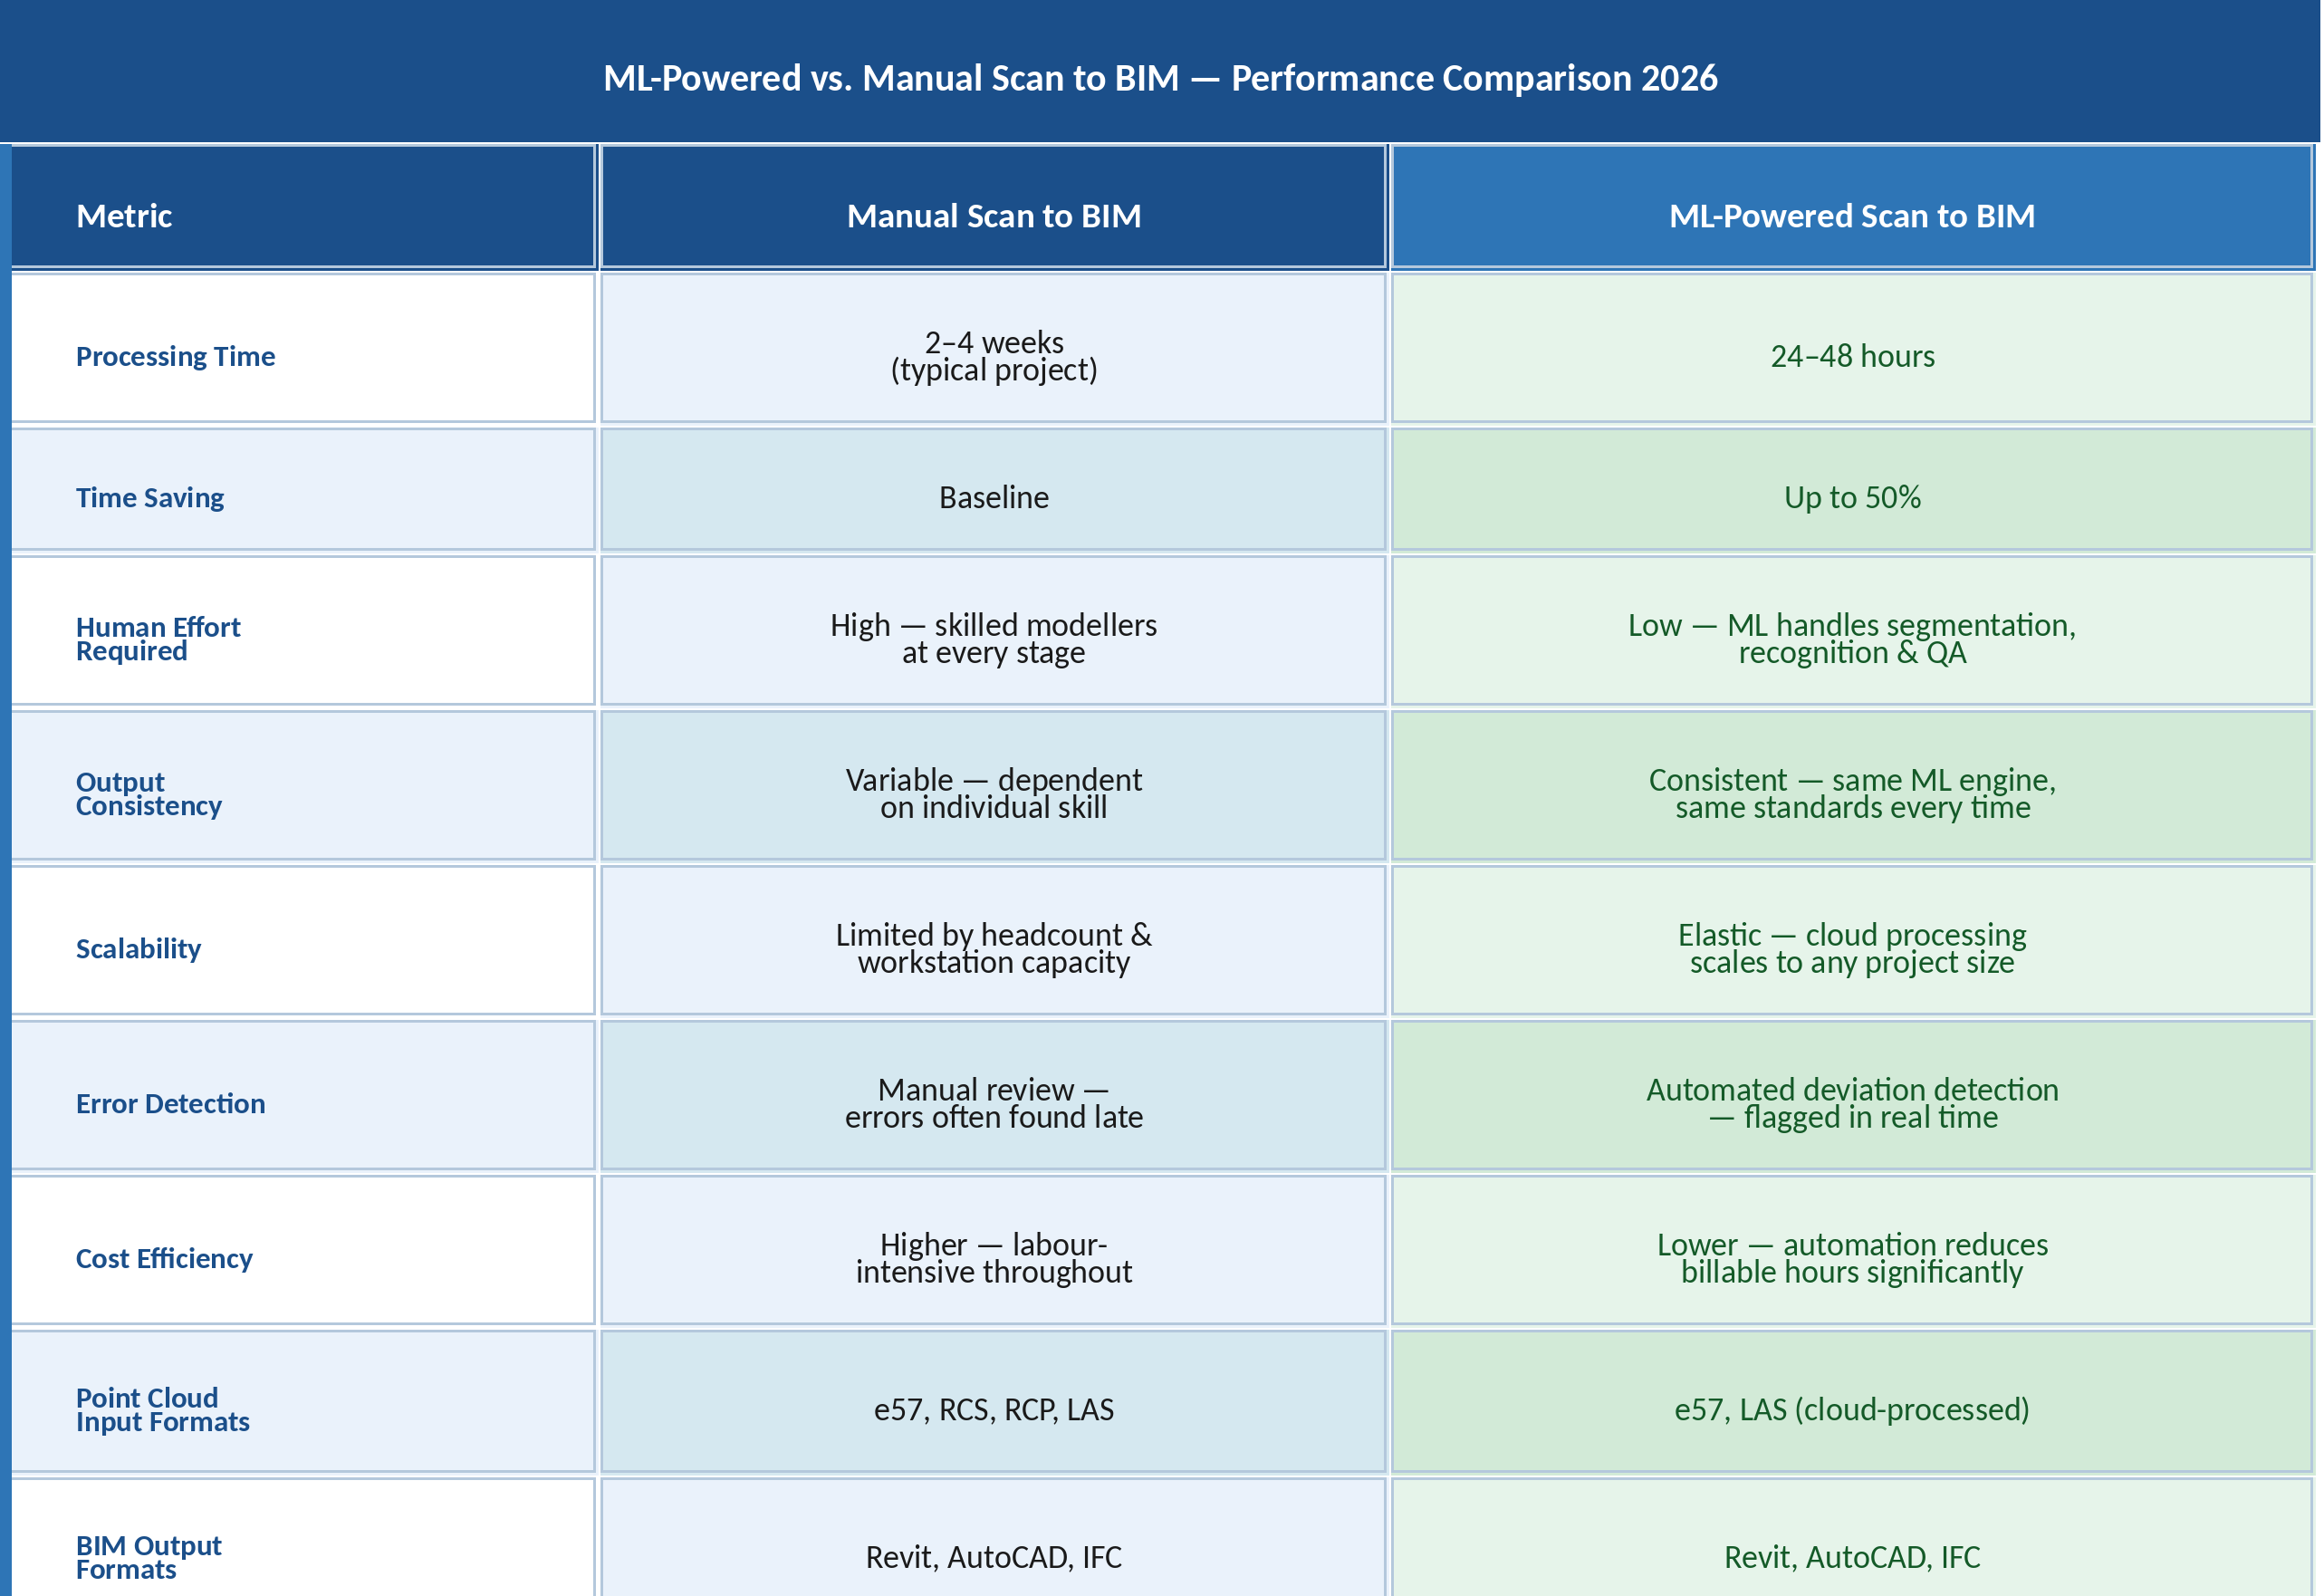Select the ML-Powered Scan to BIM header
The height and width of the screenshot is (1596, 2324).
coord(1851,216)
